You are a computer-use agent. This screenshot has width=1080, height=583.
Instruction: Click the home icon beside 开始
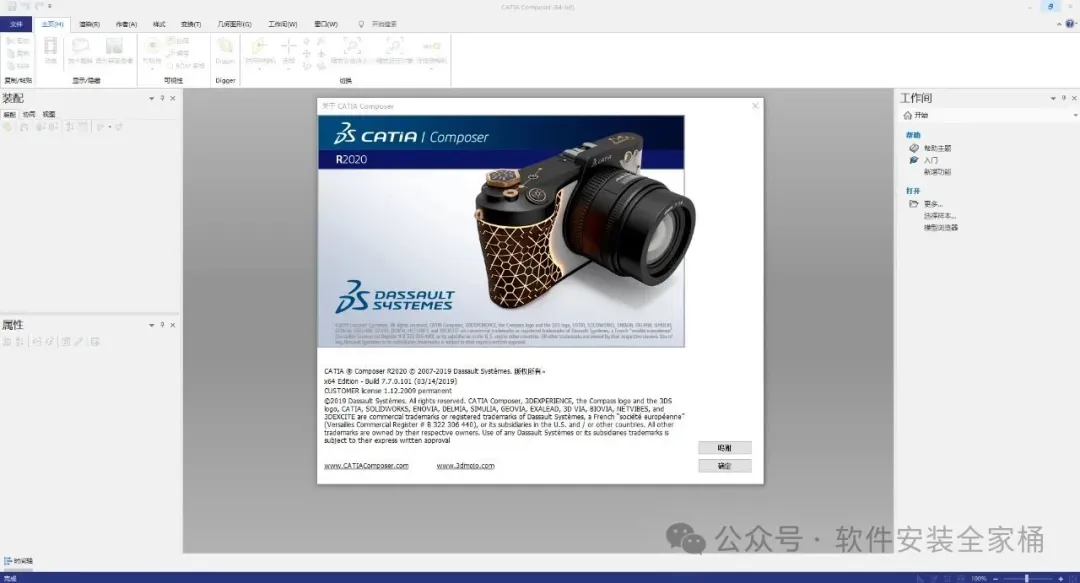(908, 115)
